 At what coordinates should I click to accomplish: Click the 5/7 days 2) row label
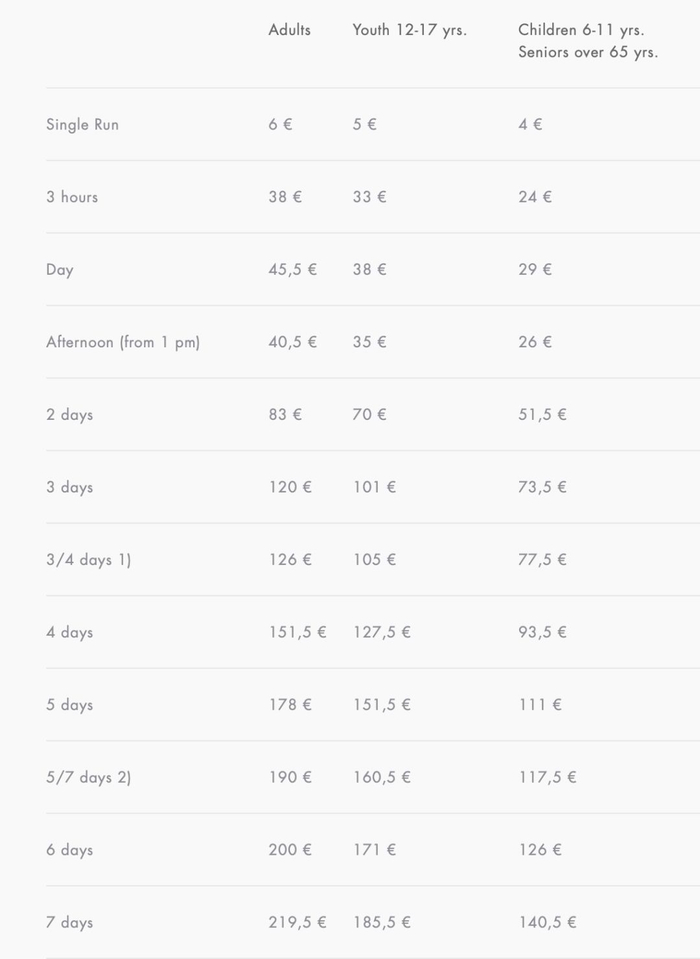point(88,777)
